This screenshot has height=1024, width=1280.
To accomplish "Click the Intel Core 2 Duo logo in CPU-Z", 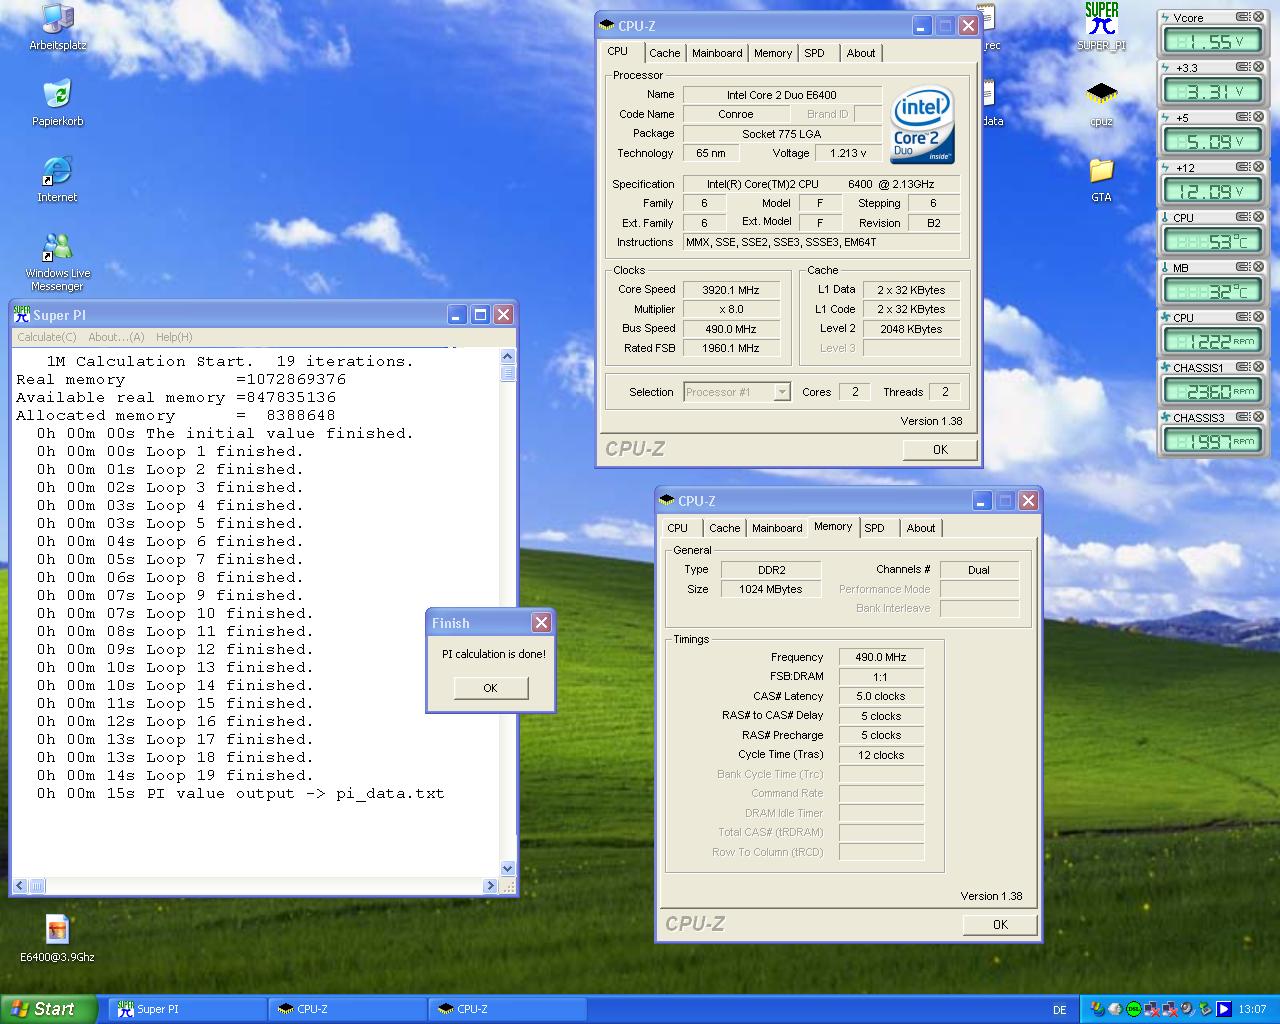I will pos(922,125).
